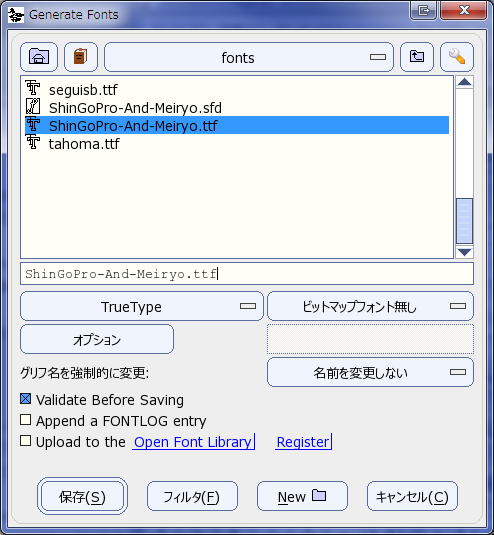Enable Append a FONTLOG entry
The width and height of the screenshot is (494, 535).
(x=26, y=420)
